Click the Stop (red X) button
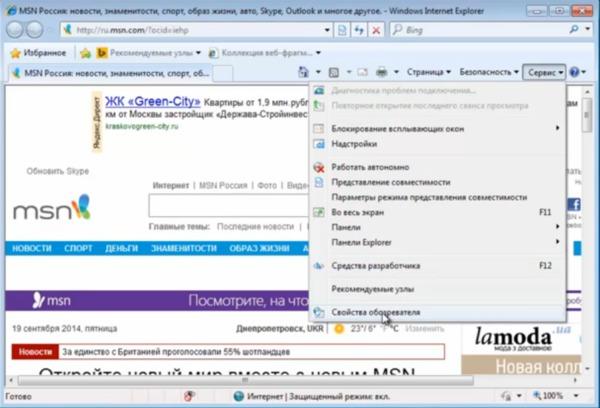 coord(378,32)
